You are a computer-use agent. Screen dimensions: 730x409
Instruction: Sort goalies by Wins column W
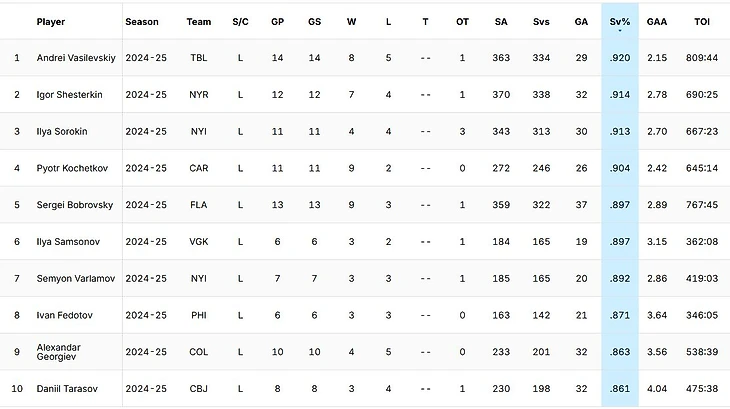tap(350, 21)
